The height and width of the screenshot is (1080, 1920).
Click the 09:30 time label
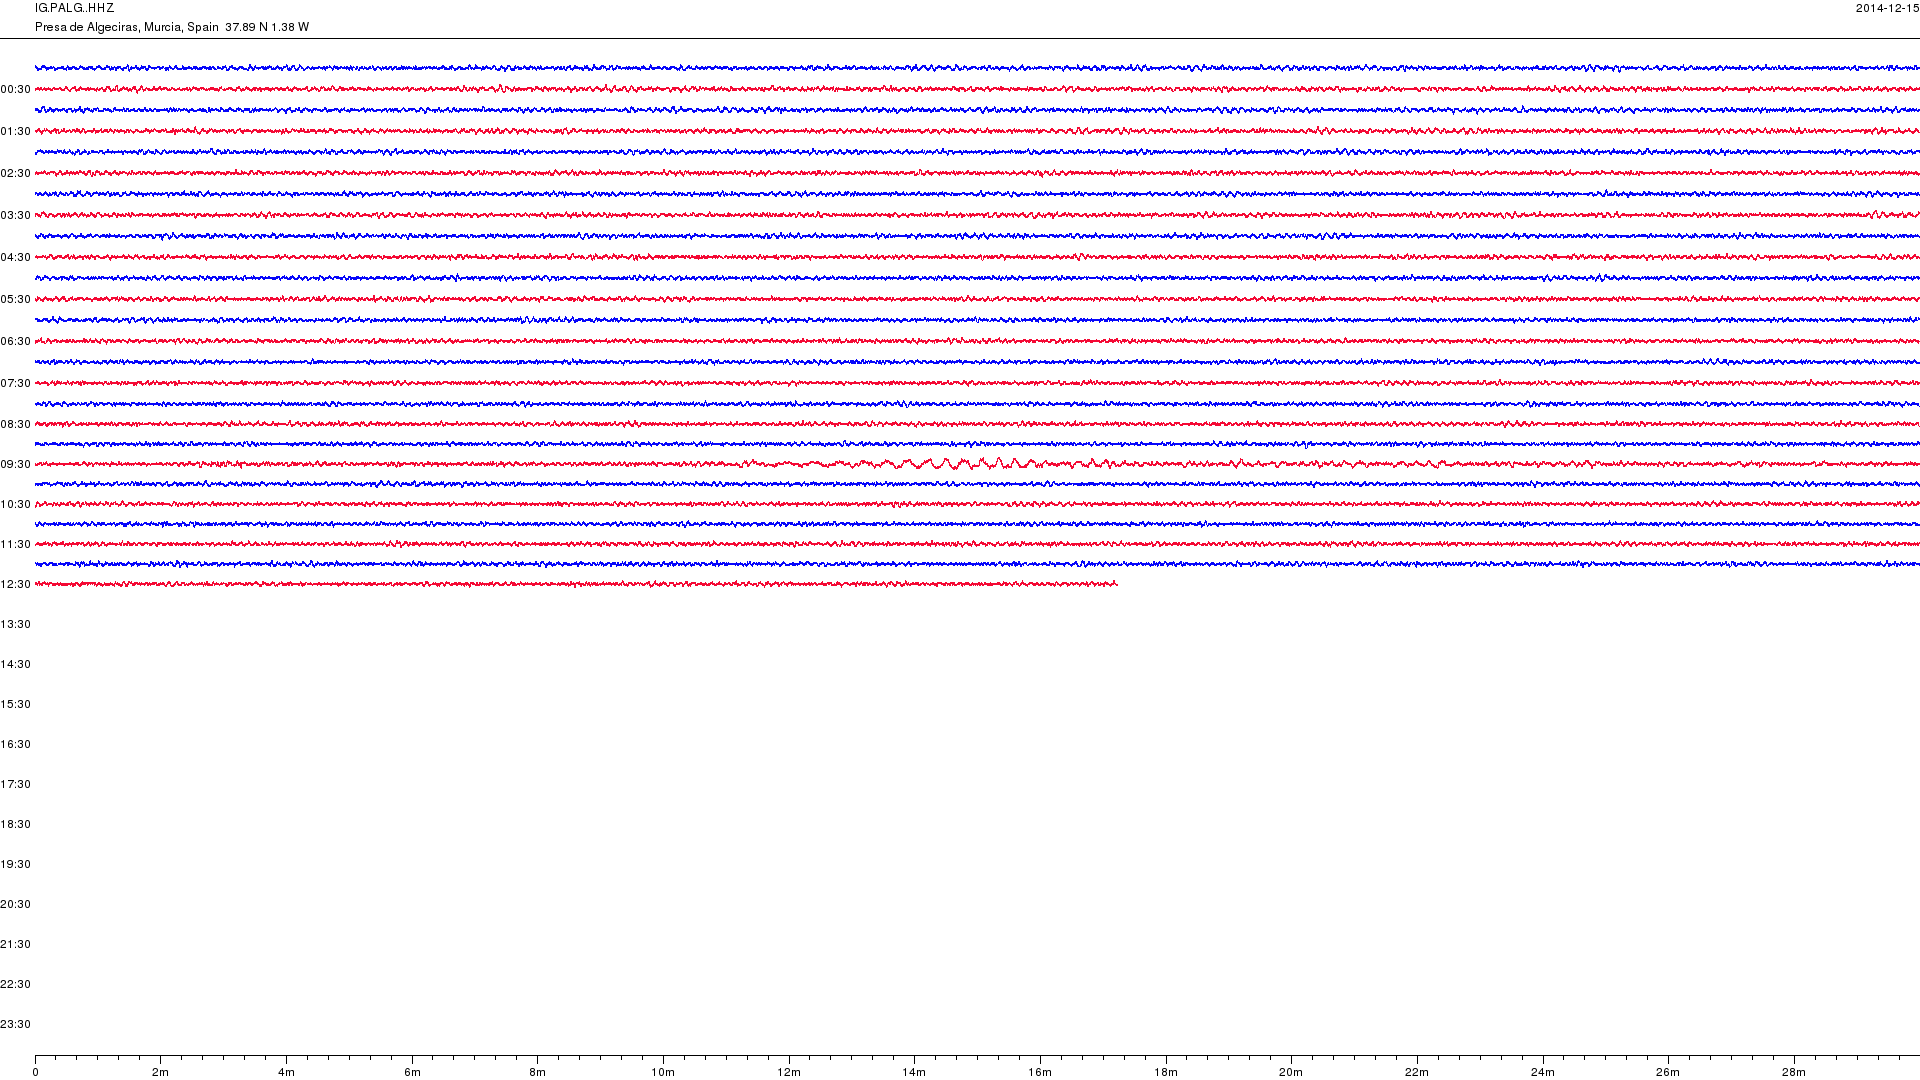[15, 464]
